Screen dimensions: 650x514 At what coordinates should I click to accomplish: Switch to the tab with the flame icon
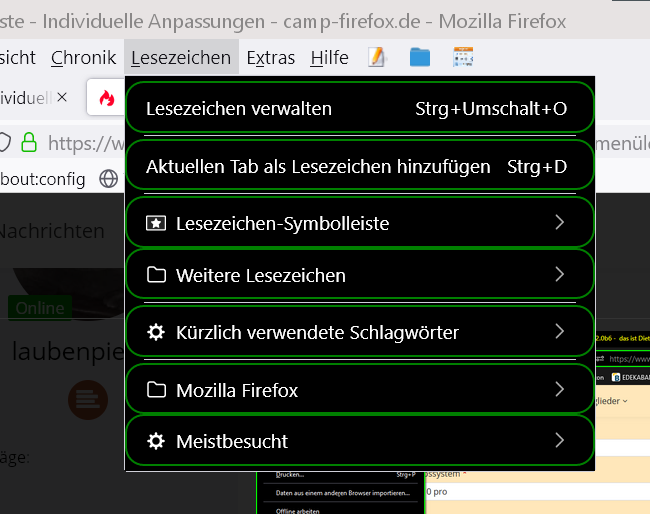tap(106, 98)
